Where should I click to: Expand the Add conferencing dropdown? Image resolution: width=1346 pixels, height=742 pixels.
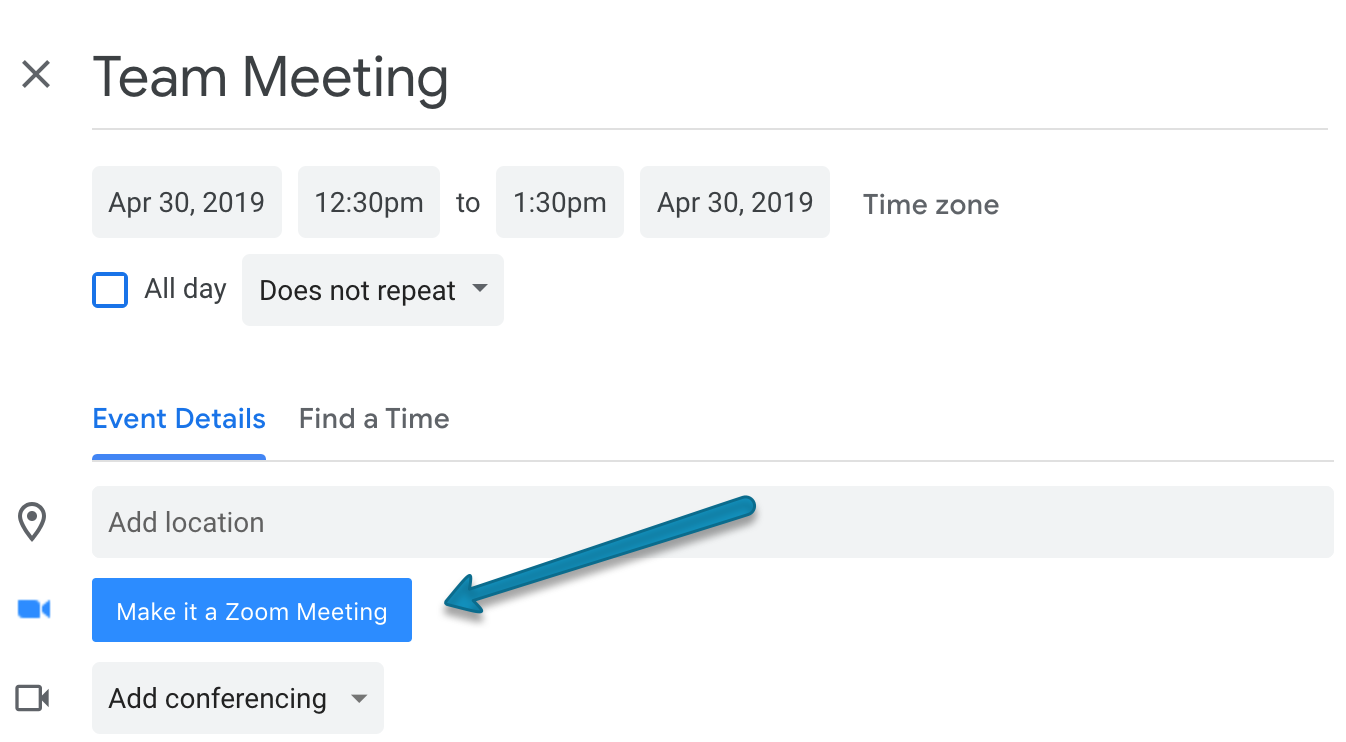(238, 697)
